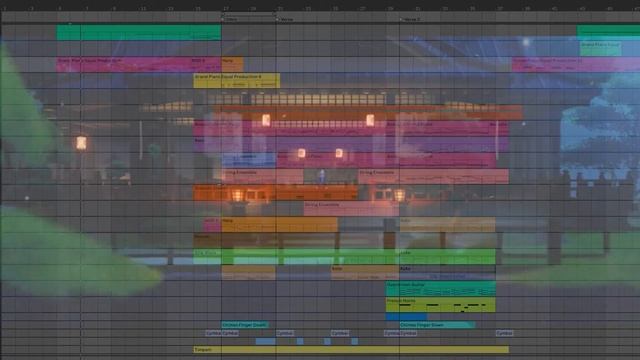Select the teal guitar clip above the horns clip
This screenshot has height=360, width=640.
coord(441,289)
